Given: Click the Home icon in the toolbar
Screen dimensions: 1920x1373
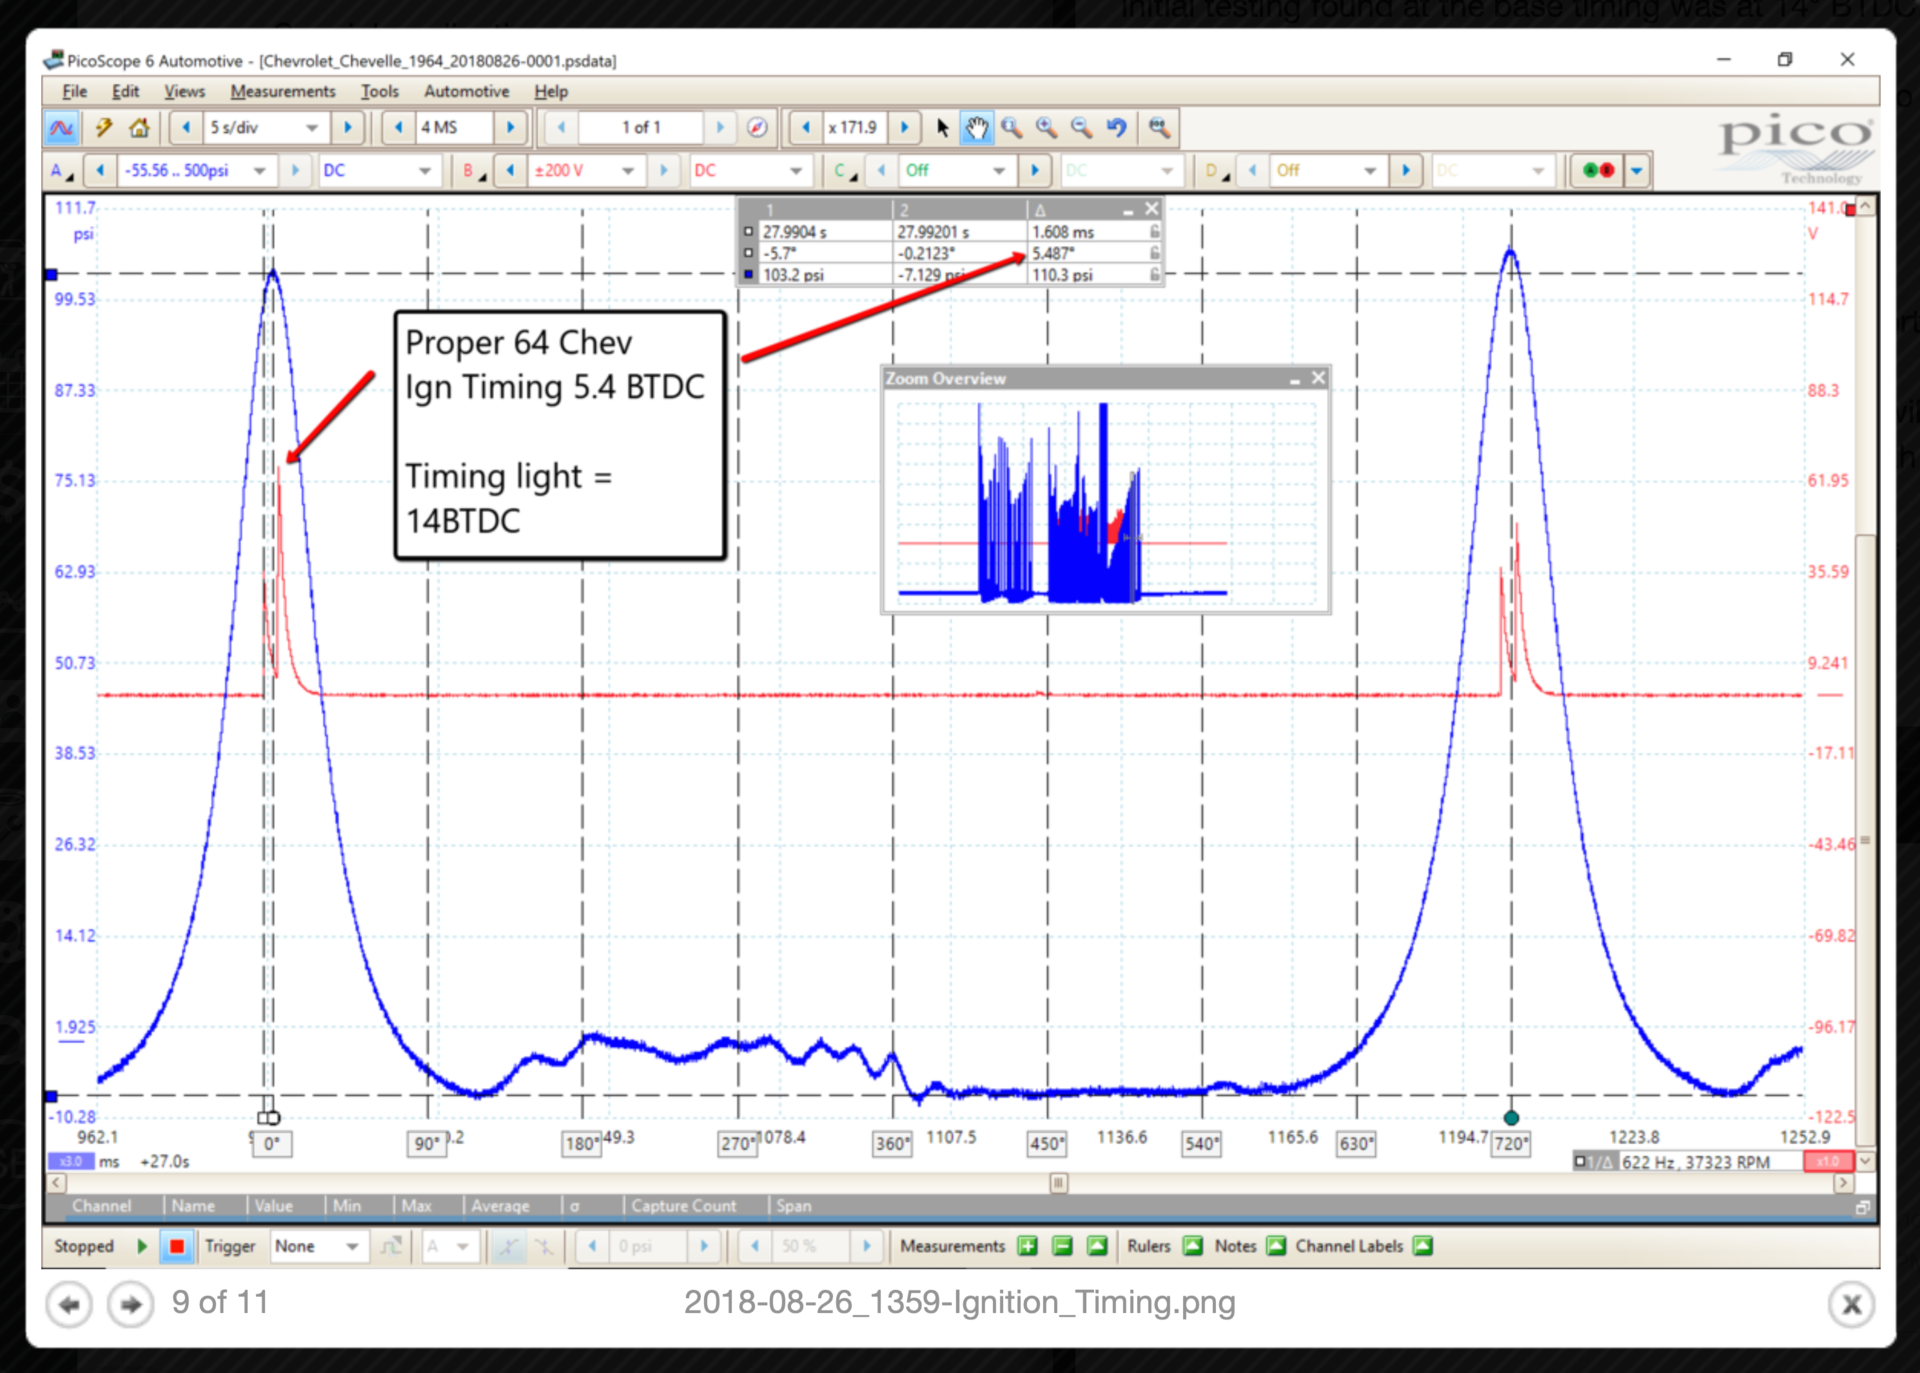Looking at the screenshot, I should click(x=139, y=127).
